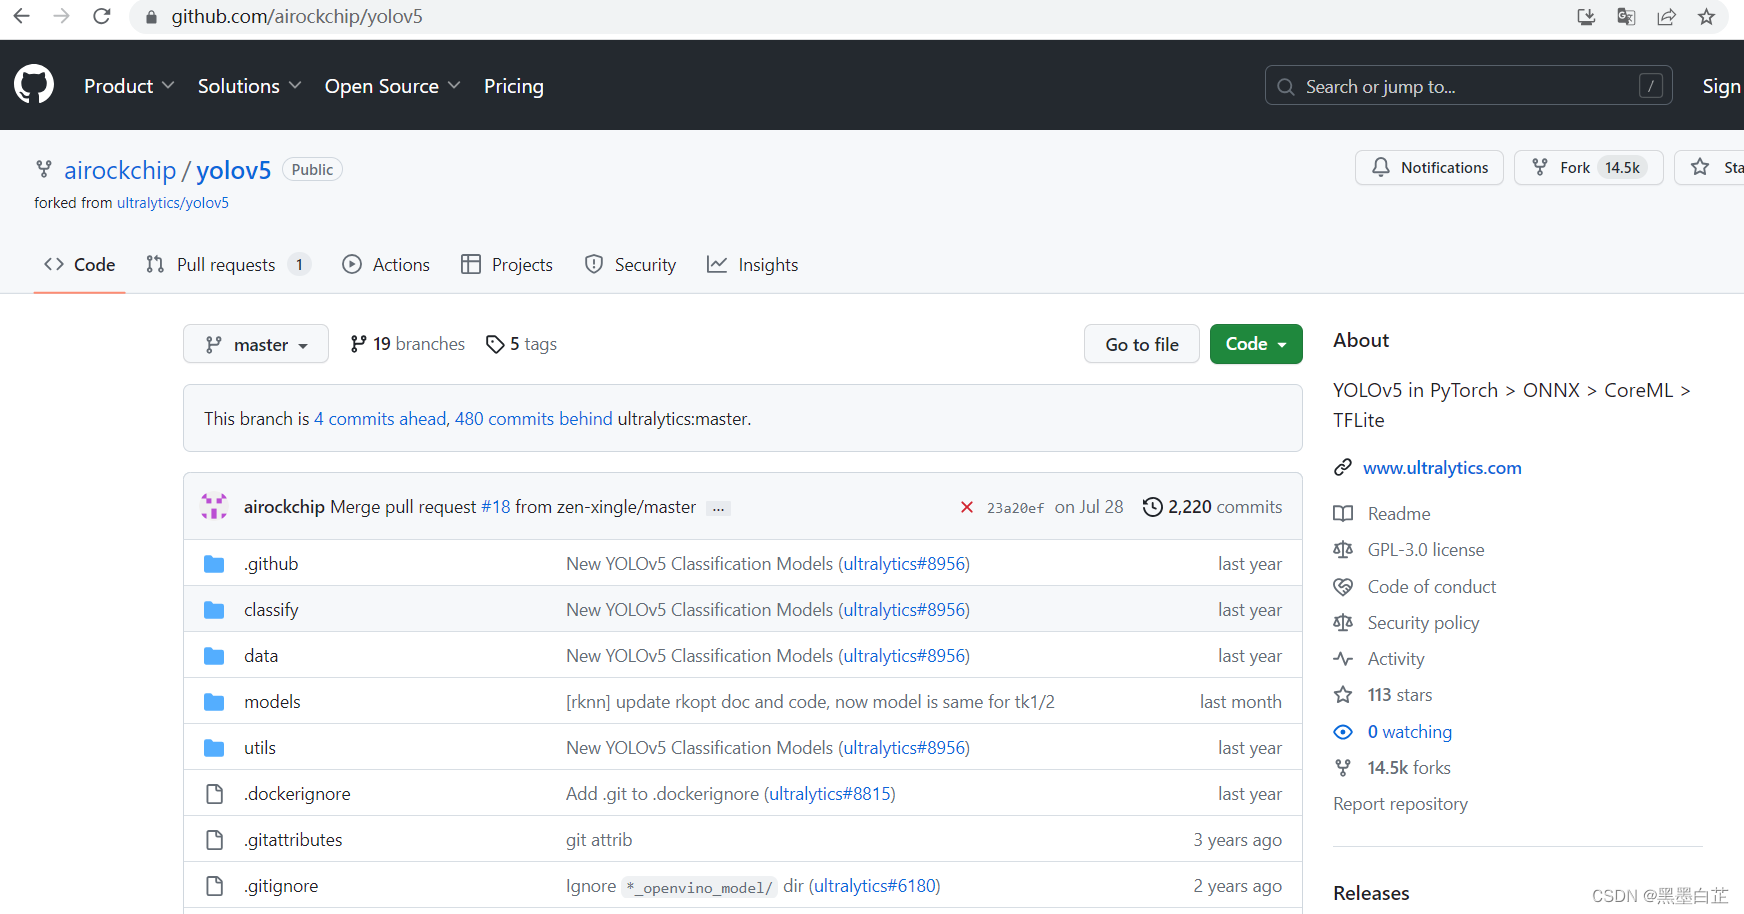The height and width of the screenshot is (914, 1744).
Task: Open the yolov5 repository name link
Action: (x=234, y=170)
